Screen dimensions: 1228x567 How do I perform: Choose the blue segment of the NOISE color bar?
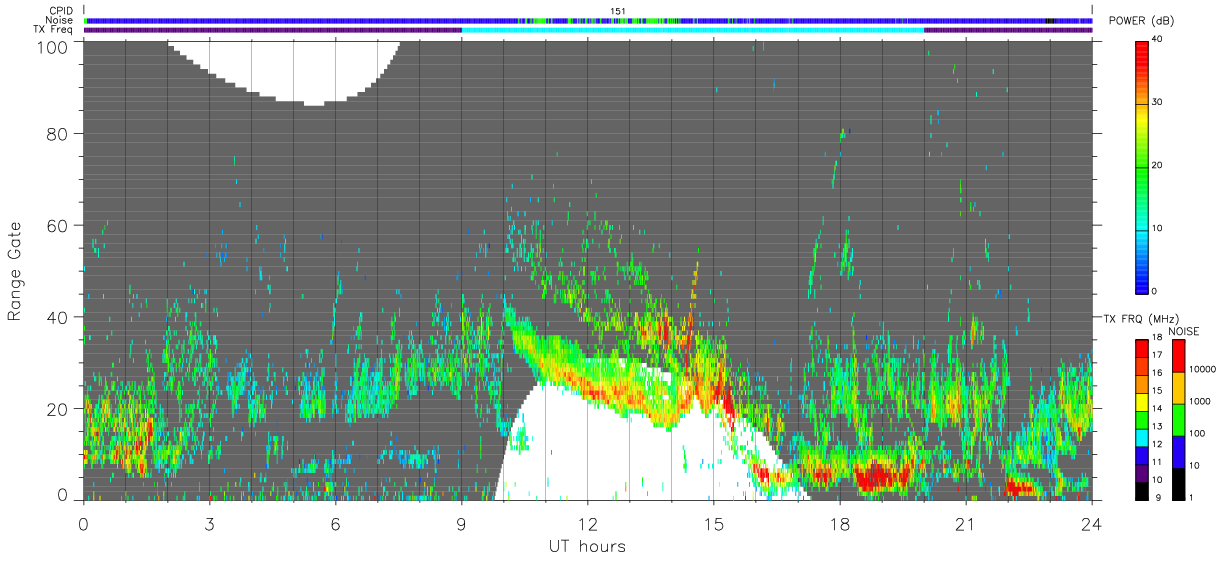click(x=1177, y=450)
